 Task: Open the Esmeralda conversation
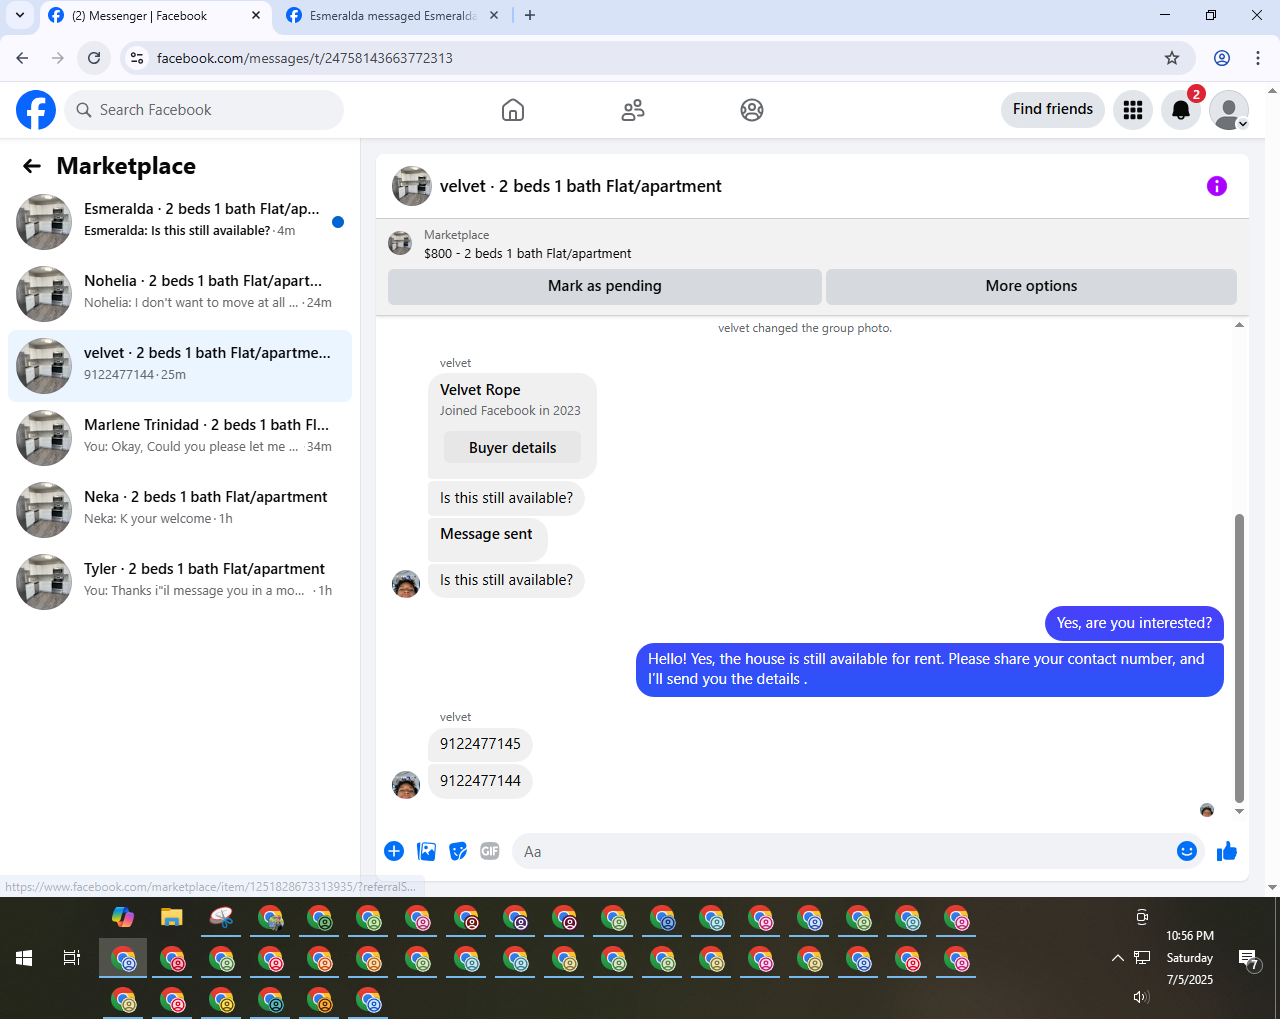click(x=180, y=222)
